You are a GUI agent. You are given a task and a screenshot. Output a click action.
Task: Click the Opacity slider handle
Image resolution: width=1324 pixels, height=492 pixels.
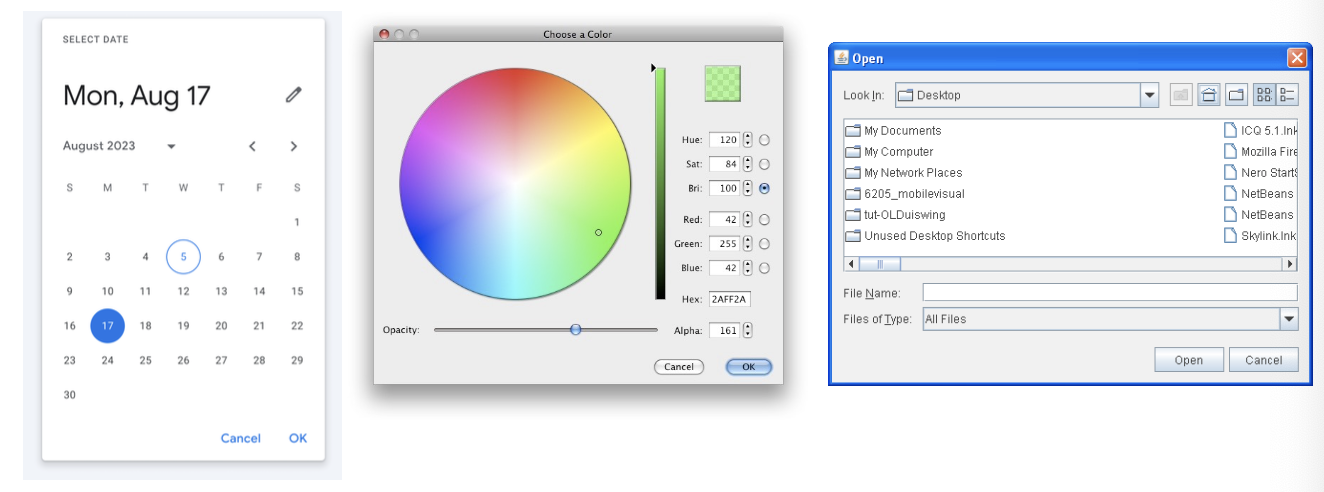click(x=576, y=330)
